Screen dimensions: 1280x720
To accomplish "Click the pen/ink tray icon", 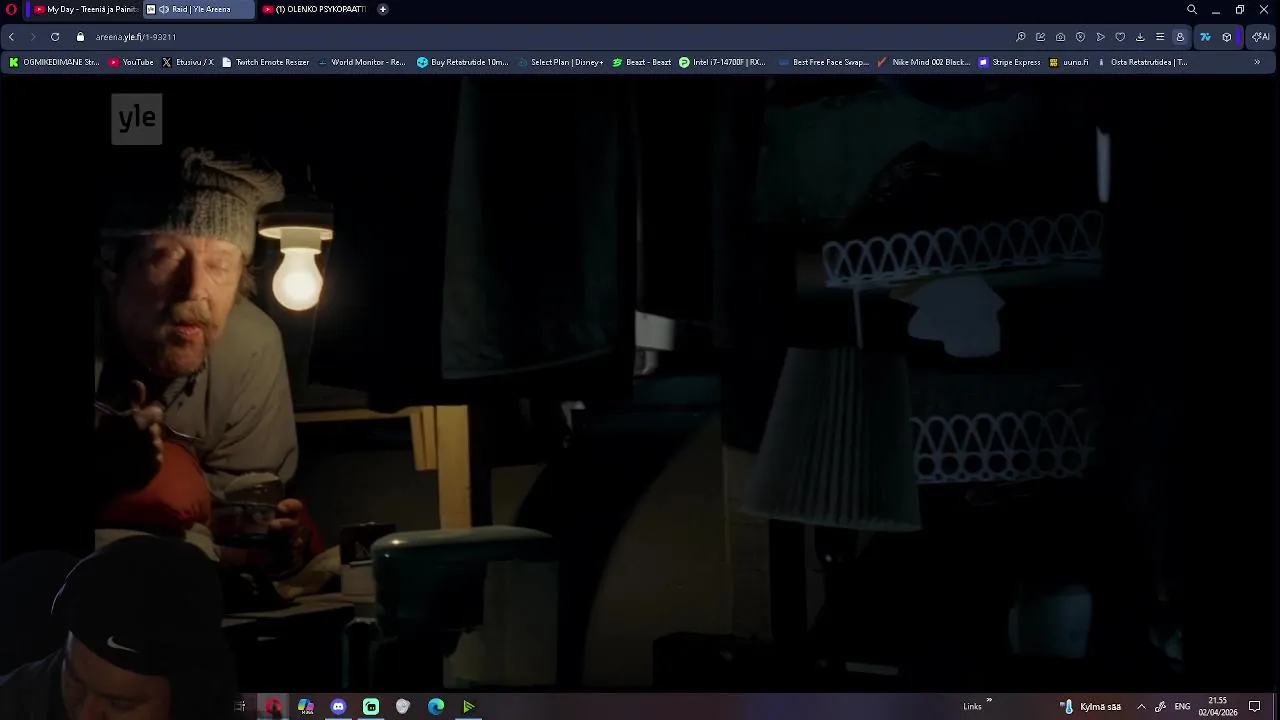I will (x=1160, y=706).
